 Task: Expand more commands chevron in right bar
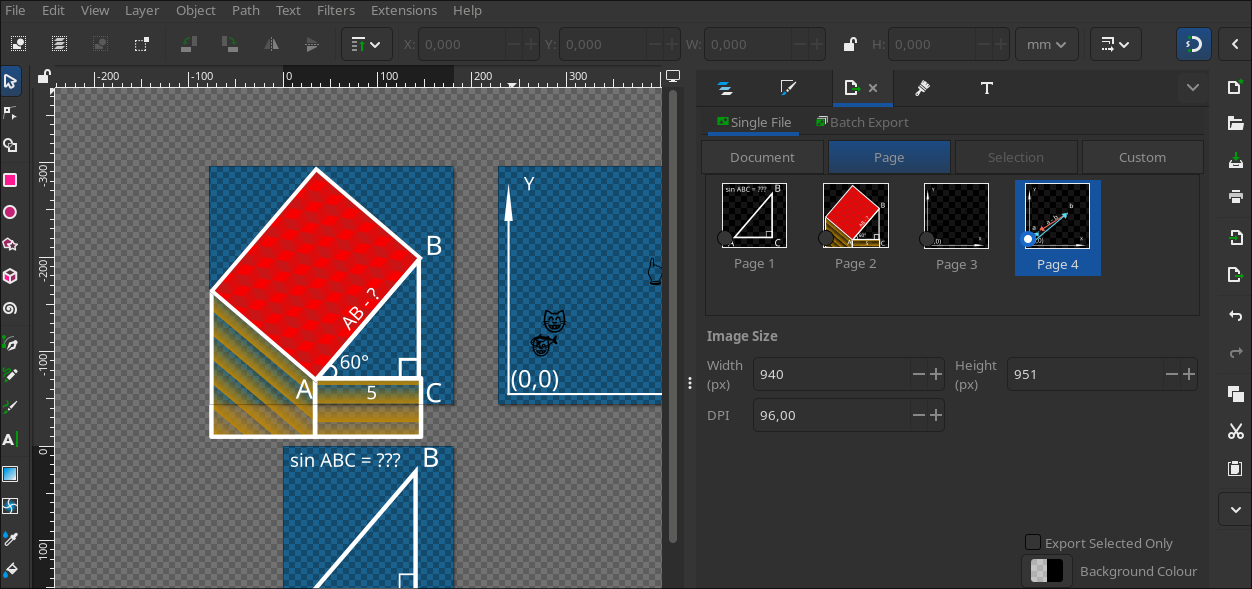coord(1235,508)
